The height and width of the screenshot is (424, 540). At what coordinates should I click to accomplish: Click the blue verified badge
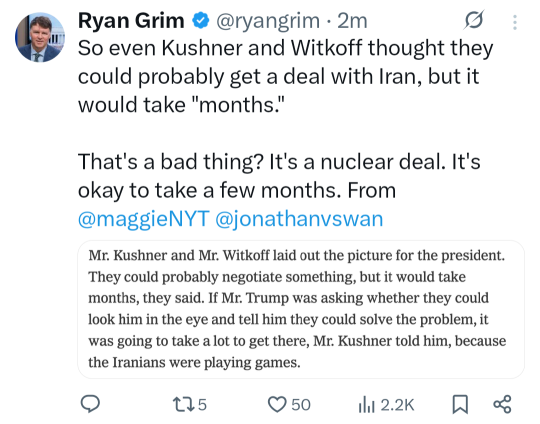click(201, 21)
